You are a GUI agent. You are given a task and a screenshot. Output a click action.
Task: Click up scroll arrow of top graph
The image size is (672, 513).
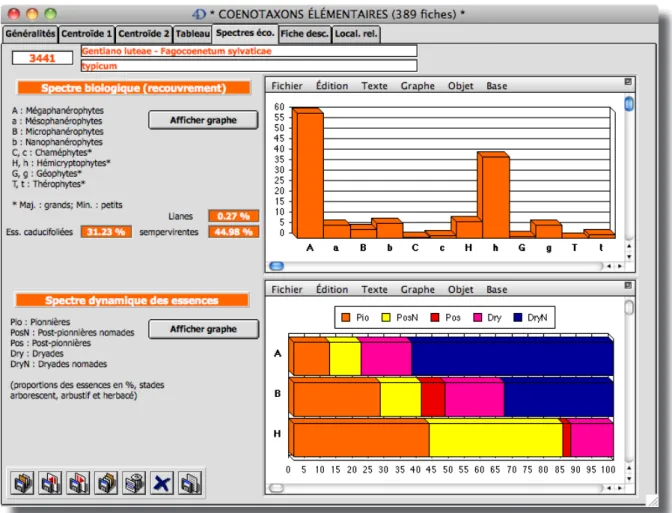(x=629, y=246)
